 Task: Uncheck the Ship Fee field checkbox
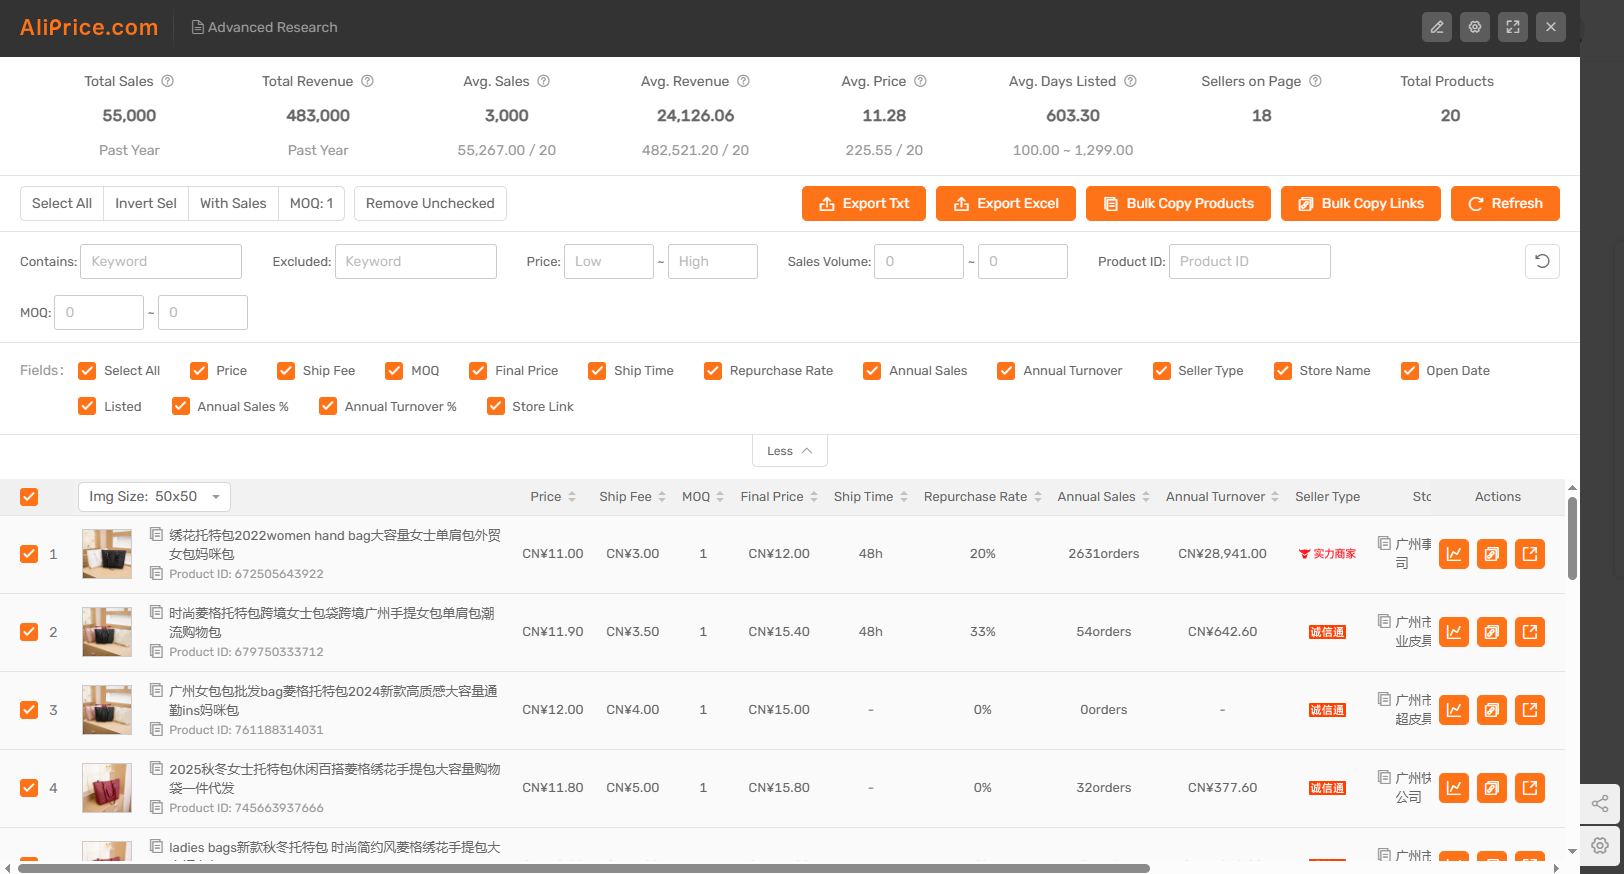[286, 371]
